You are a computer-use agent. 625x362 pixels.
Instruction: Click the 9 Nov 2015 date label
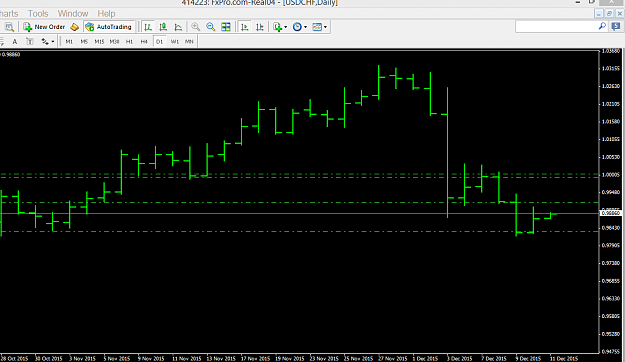click(x=151, y=358)
